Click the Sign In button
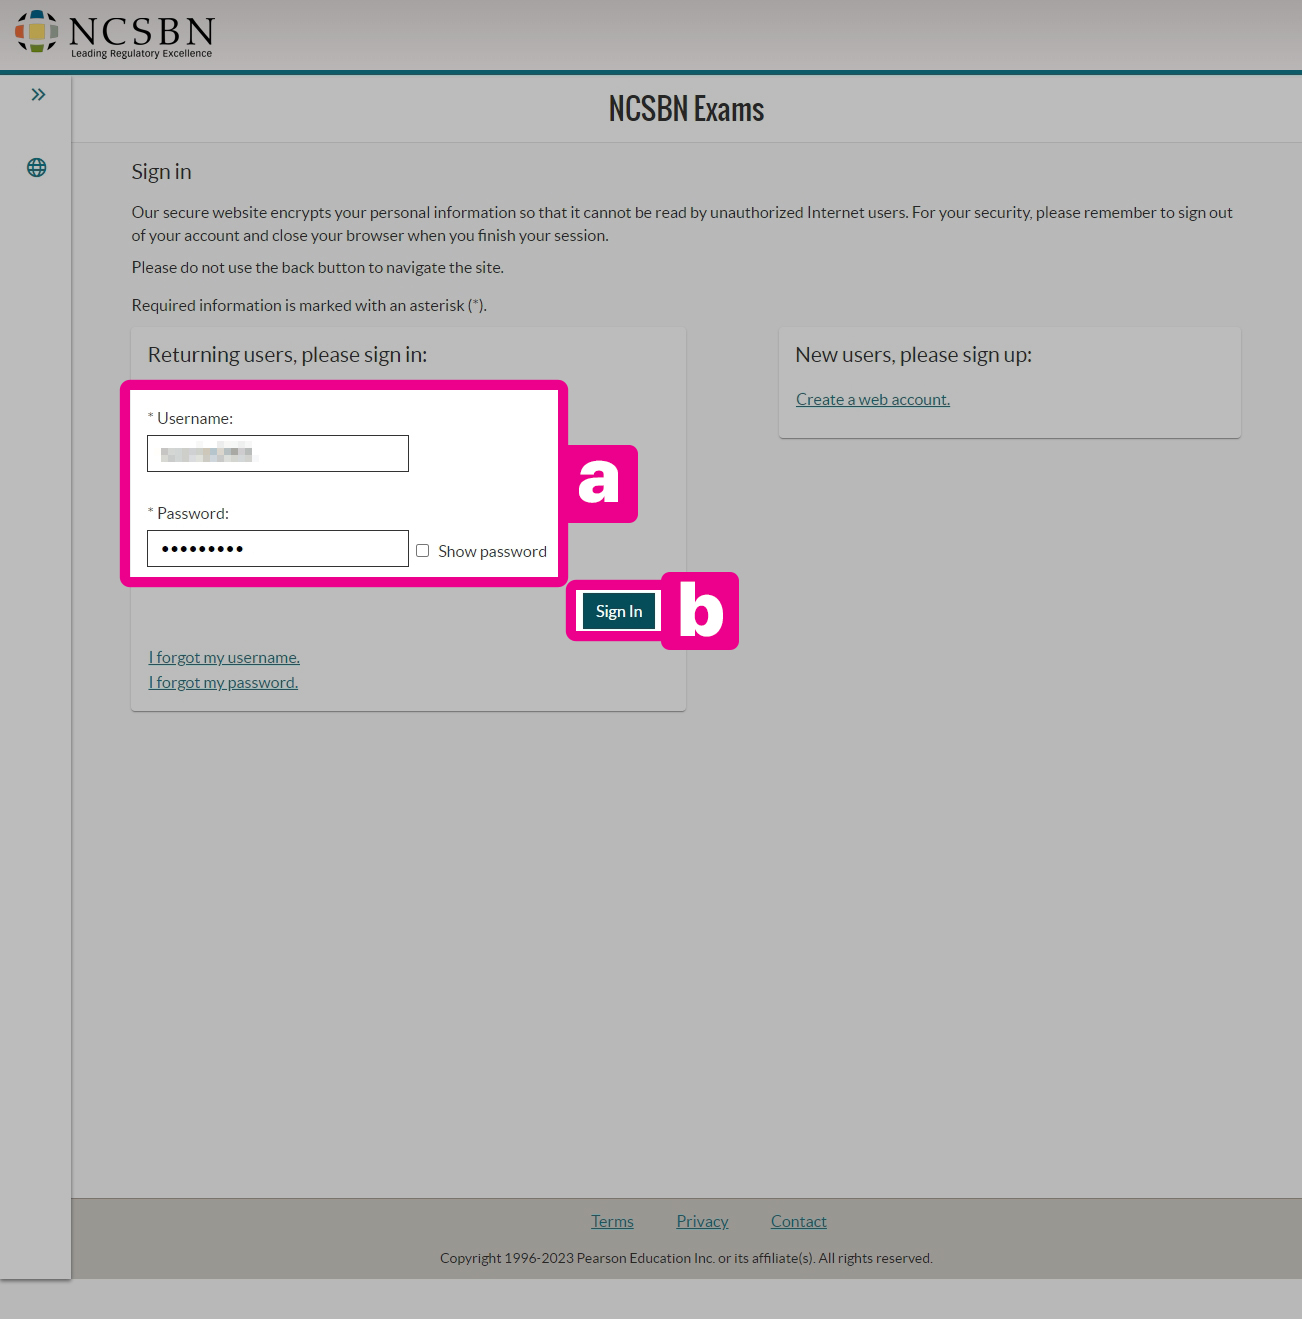Image resolution: width=1302 pixels, height=1319 pixels. tap(619, 611)
